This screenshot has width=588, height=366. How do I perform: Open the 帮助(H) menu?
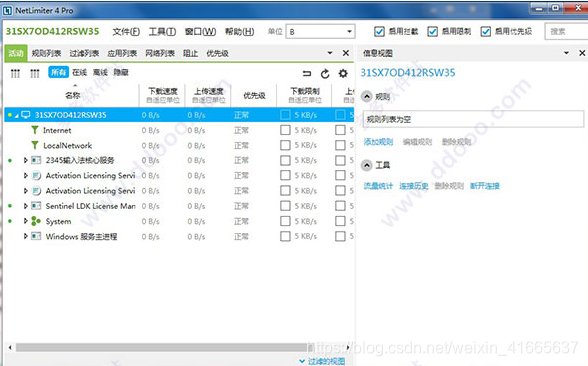(x=239, y=32)
